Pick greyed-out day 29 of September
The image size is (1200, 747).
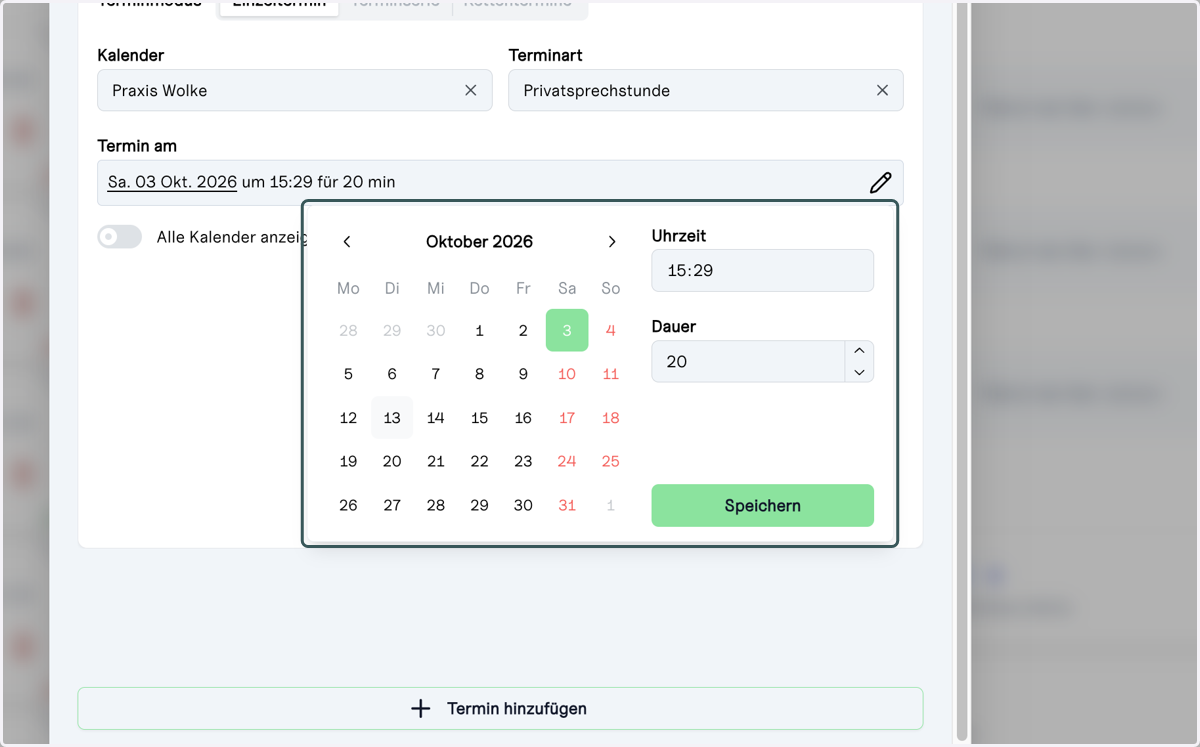pyautogui.click(x=392, y=330)
